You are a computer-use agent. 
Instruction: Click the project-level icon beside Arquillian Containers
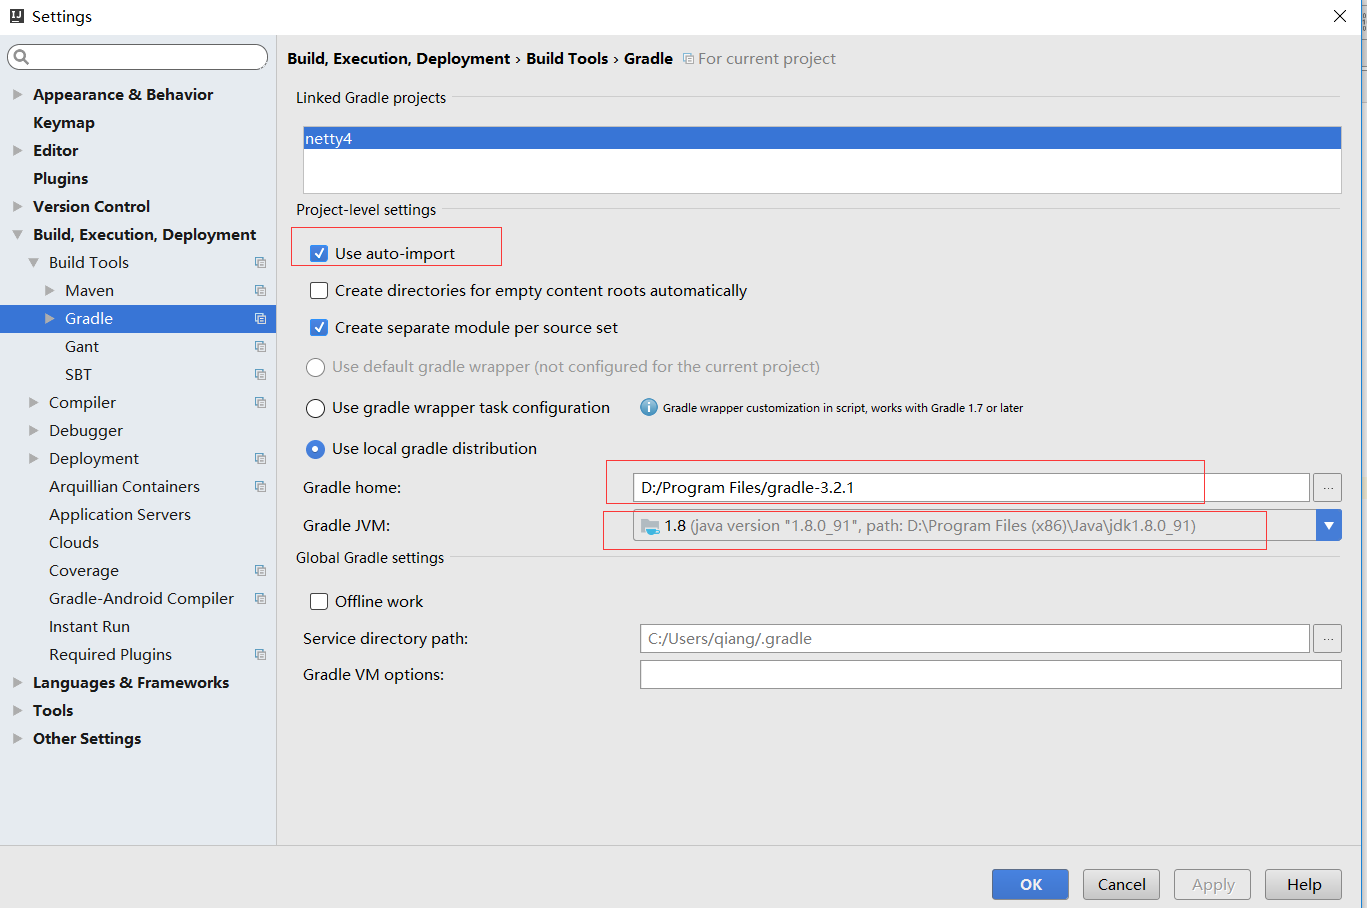point(260,487)
